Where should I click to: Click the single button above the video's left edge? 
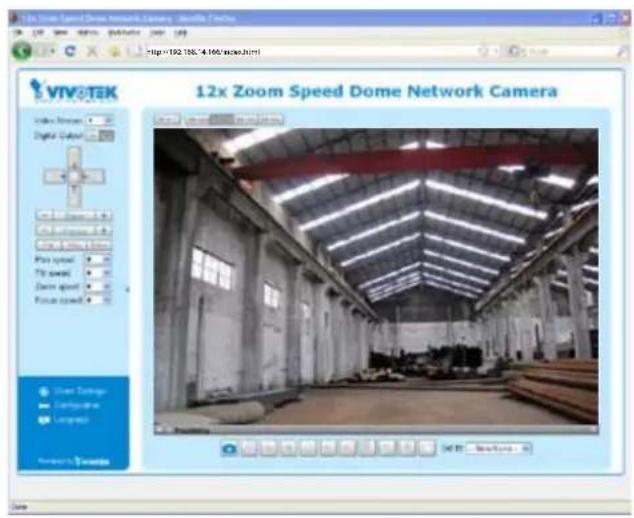click(167, 119)
